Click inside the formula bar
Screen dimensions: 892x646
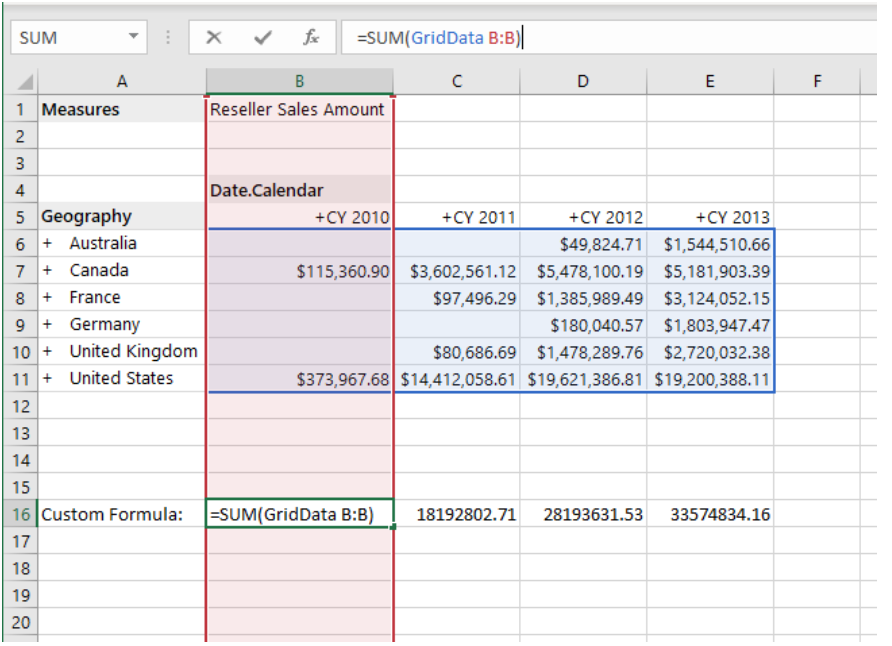pos(500,37)
